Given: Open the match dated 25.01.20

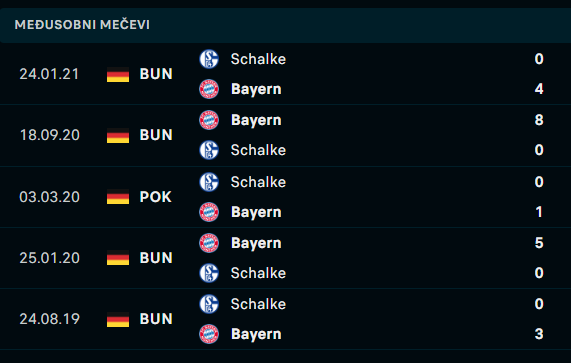Looking at the screenshot, I should click(286, 258).
